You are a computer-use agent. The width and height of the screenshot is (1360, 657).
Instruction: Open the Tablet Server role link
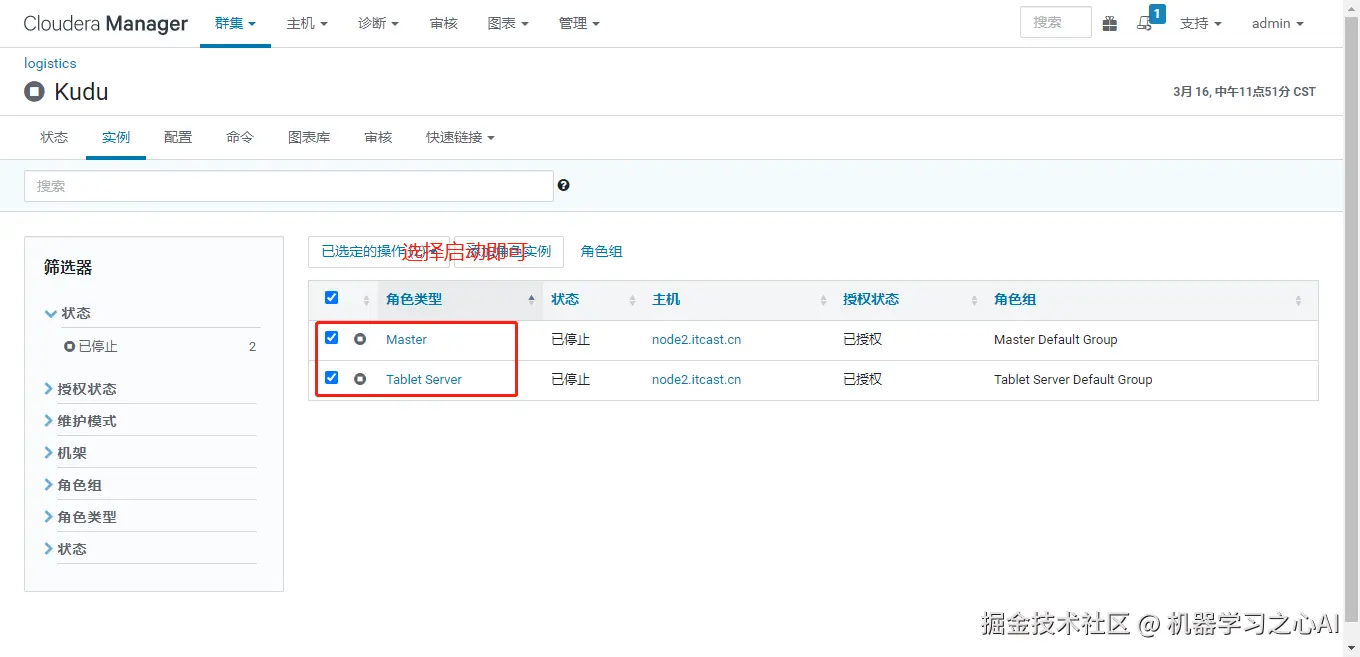424,379
